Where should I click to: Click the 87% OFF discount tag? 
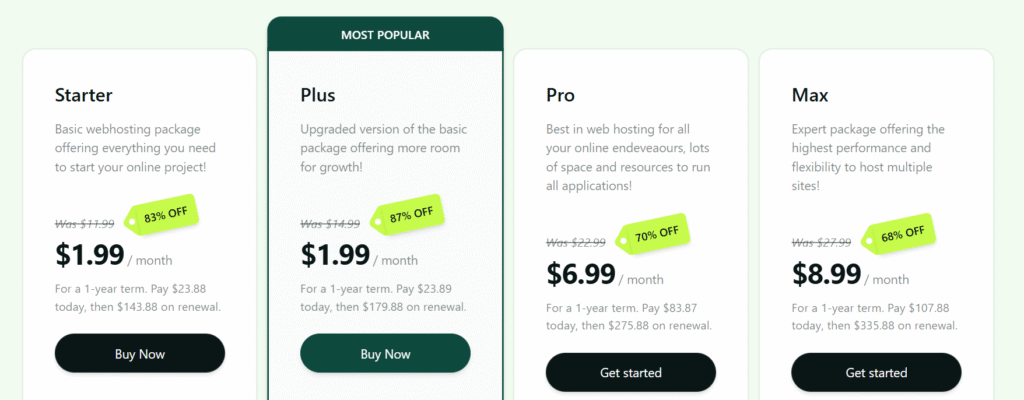pyautogui.click(x=410, y=213)
